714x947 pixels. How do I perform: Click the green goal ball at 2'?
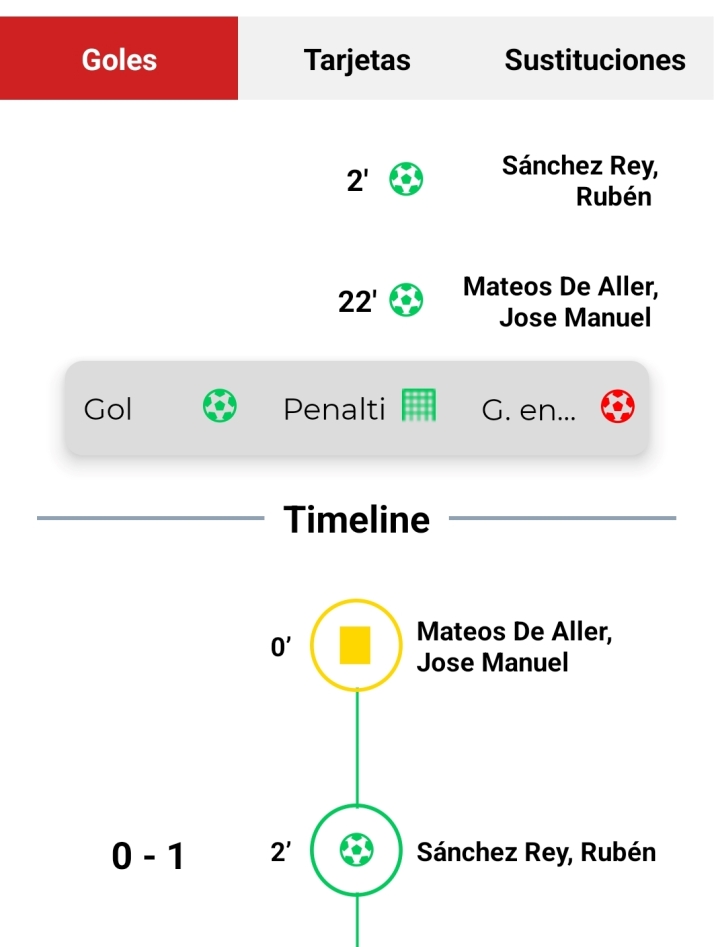[x=406, y=180]
